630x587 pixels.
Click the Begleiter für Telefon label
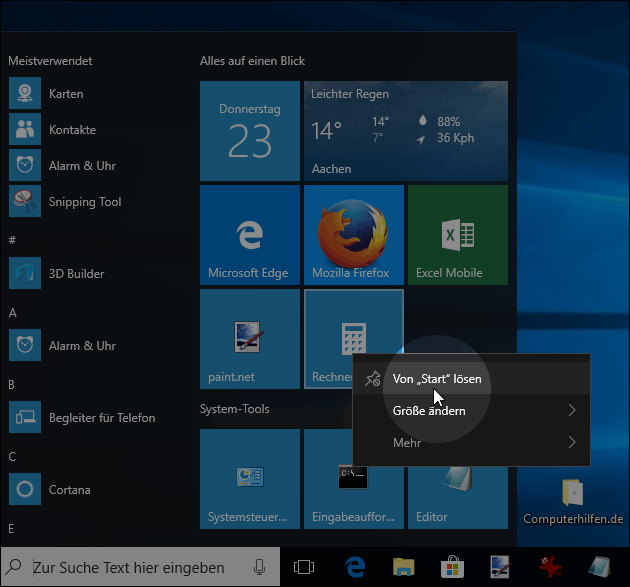102,417
